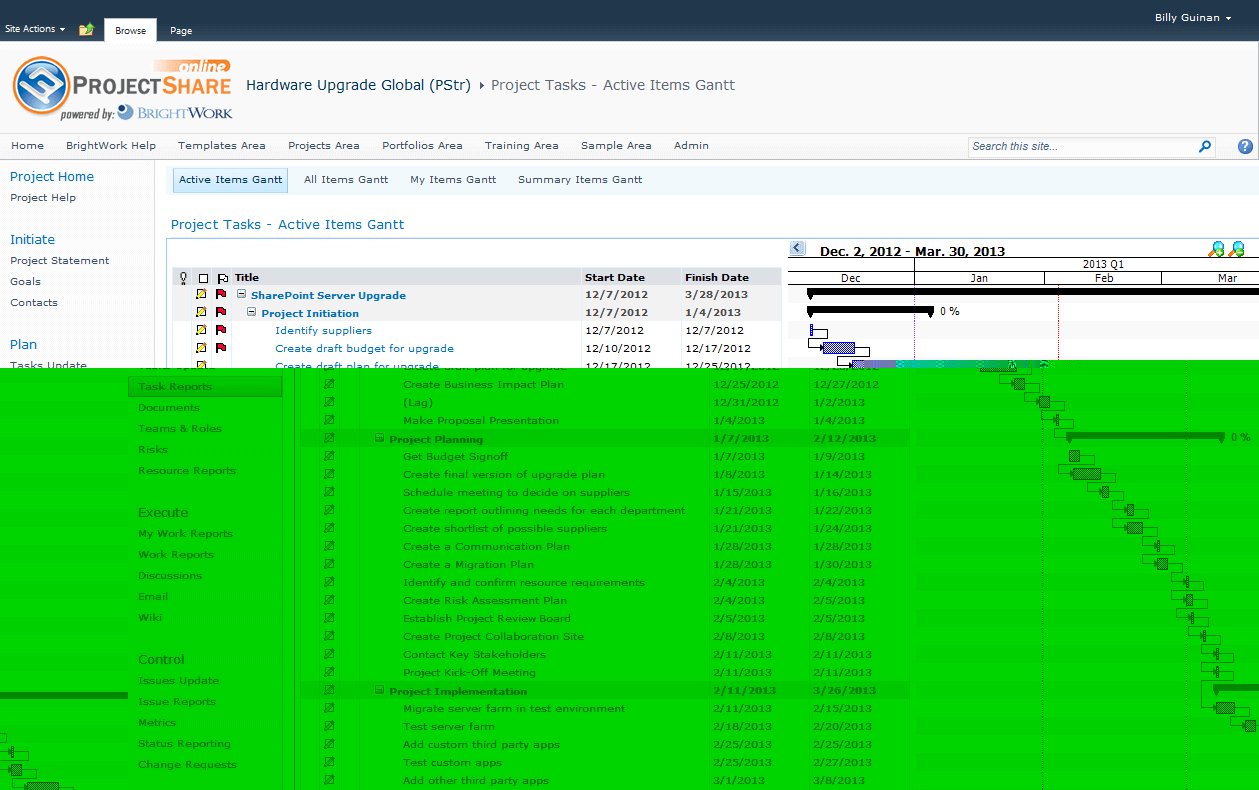Screen dimensions: 1259x790
Task: Click the Navigate Up folder icon
Action: [x=86, y=30]
